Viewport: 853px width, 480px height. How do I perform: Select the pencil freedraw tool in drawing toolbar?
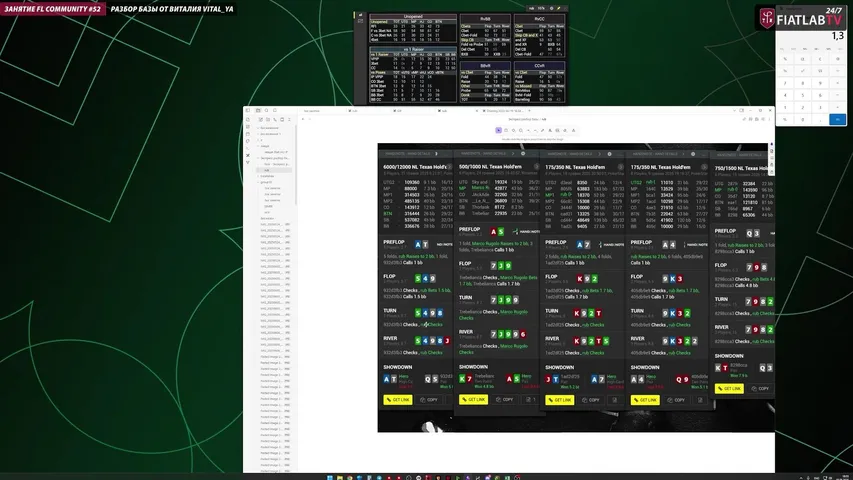point(542,130)
